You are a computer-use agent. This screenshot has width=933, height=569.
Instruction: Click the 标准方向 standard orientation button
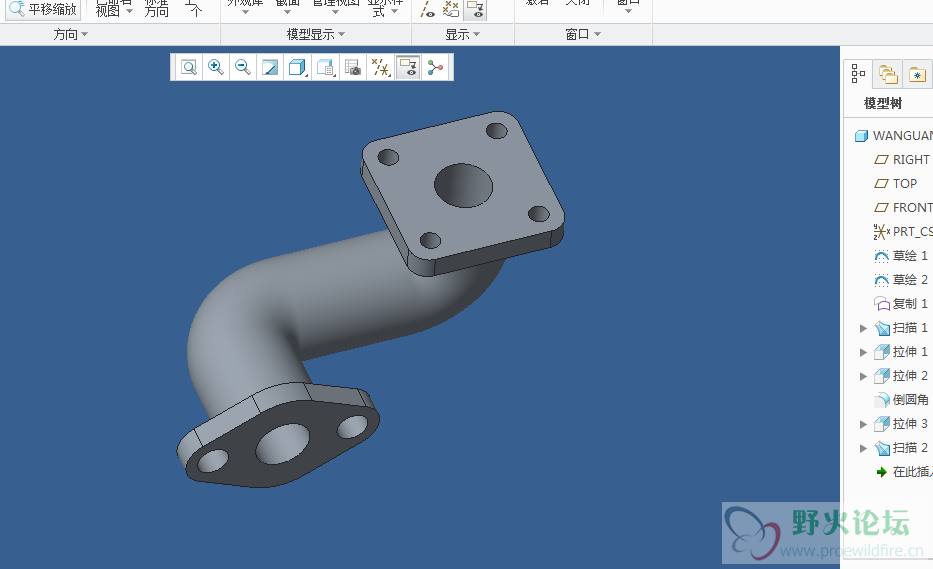pyautogui.click(x=156, y=10)
